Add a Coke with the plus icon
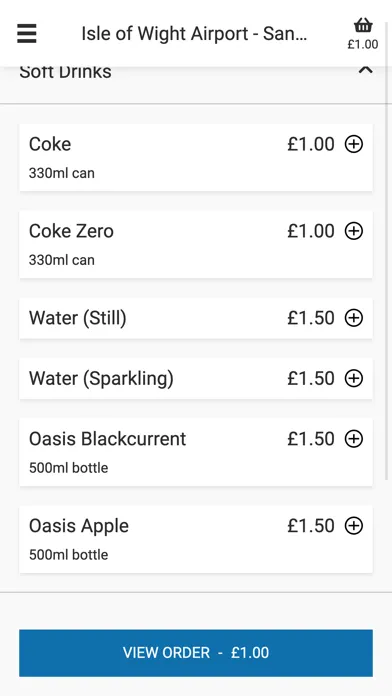392x696 pixels. coord(354,144)
